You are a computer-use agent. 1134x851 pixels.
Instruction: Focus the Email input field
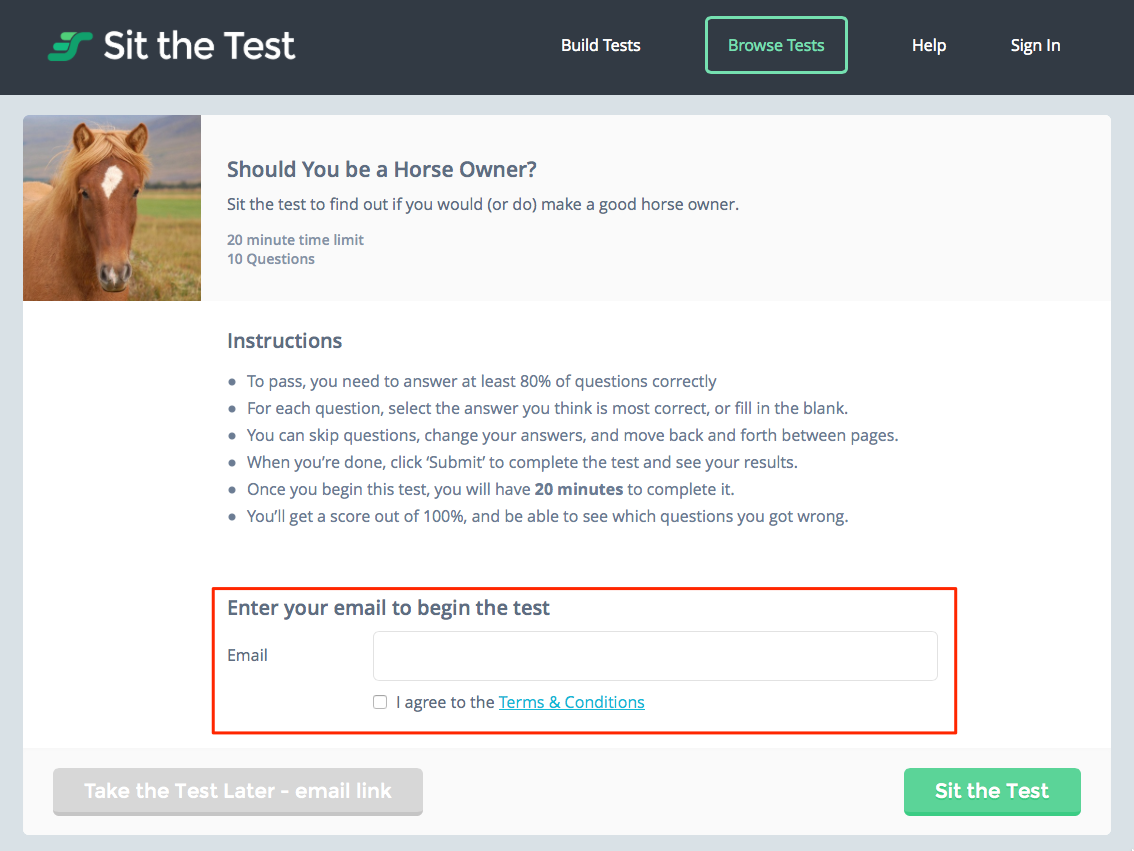coord(655,656)
